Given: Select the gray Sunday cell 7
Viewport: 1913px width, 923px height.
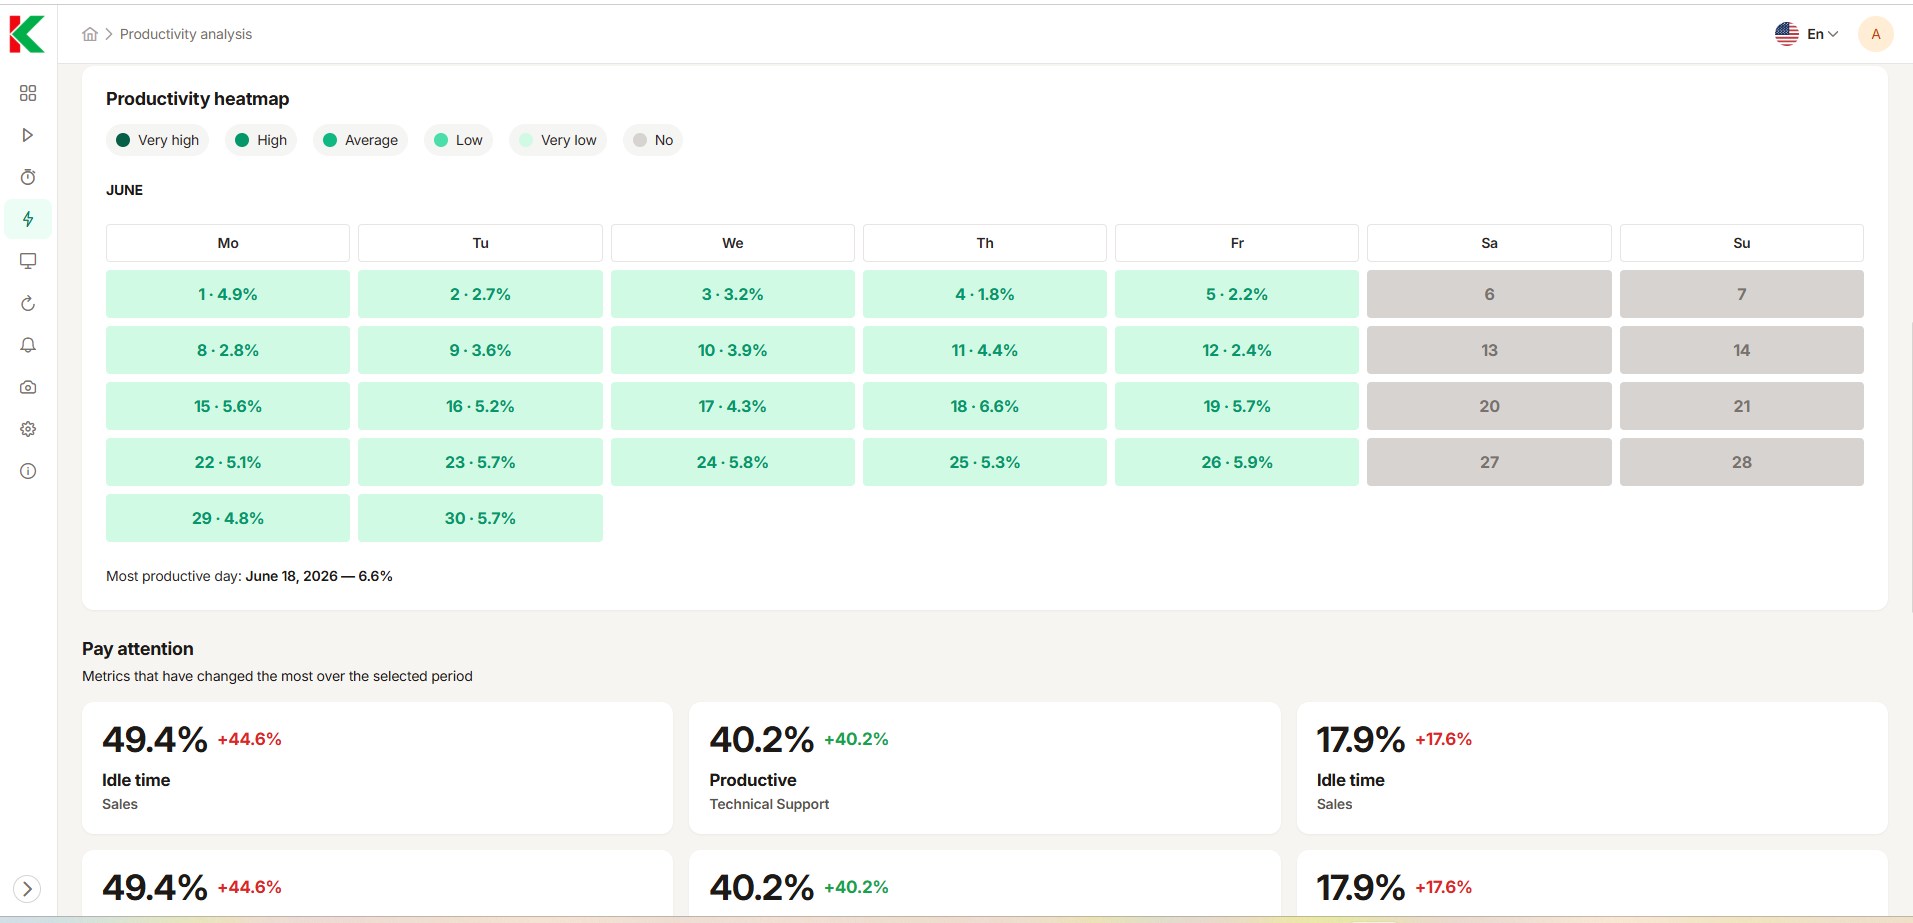Looking at the screenshot, I should click(x=1742, y=294).
